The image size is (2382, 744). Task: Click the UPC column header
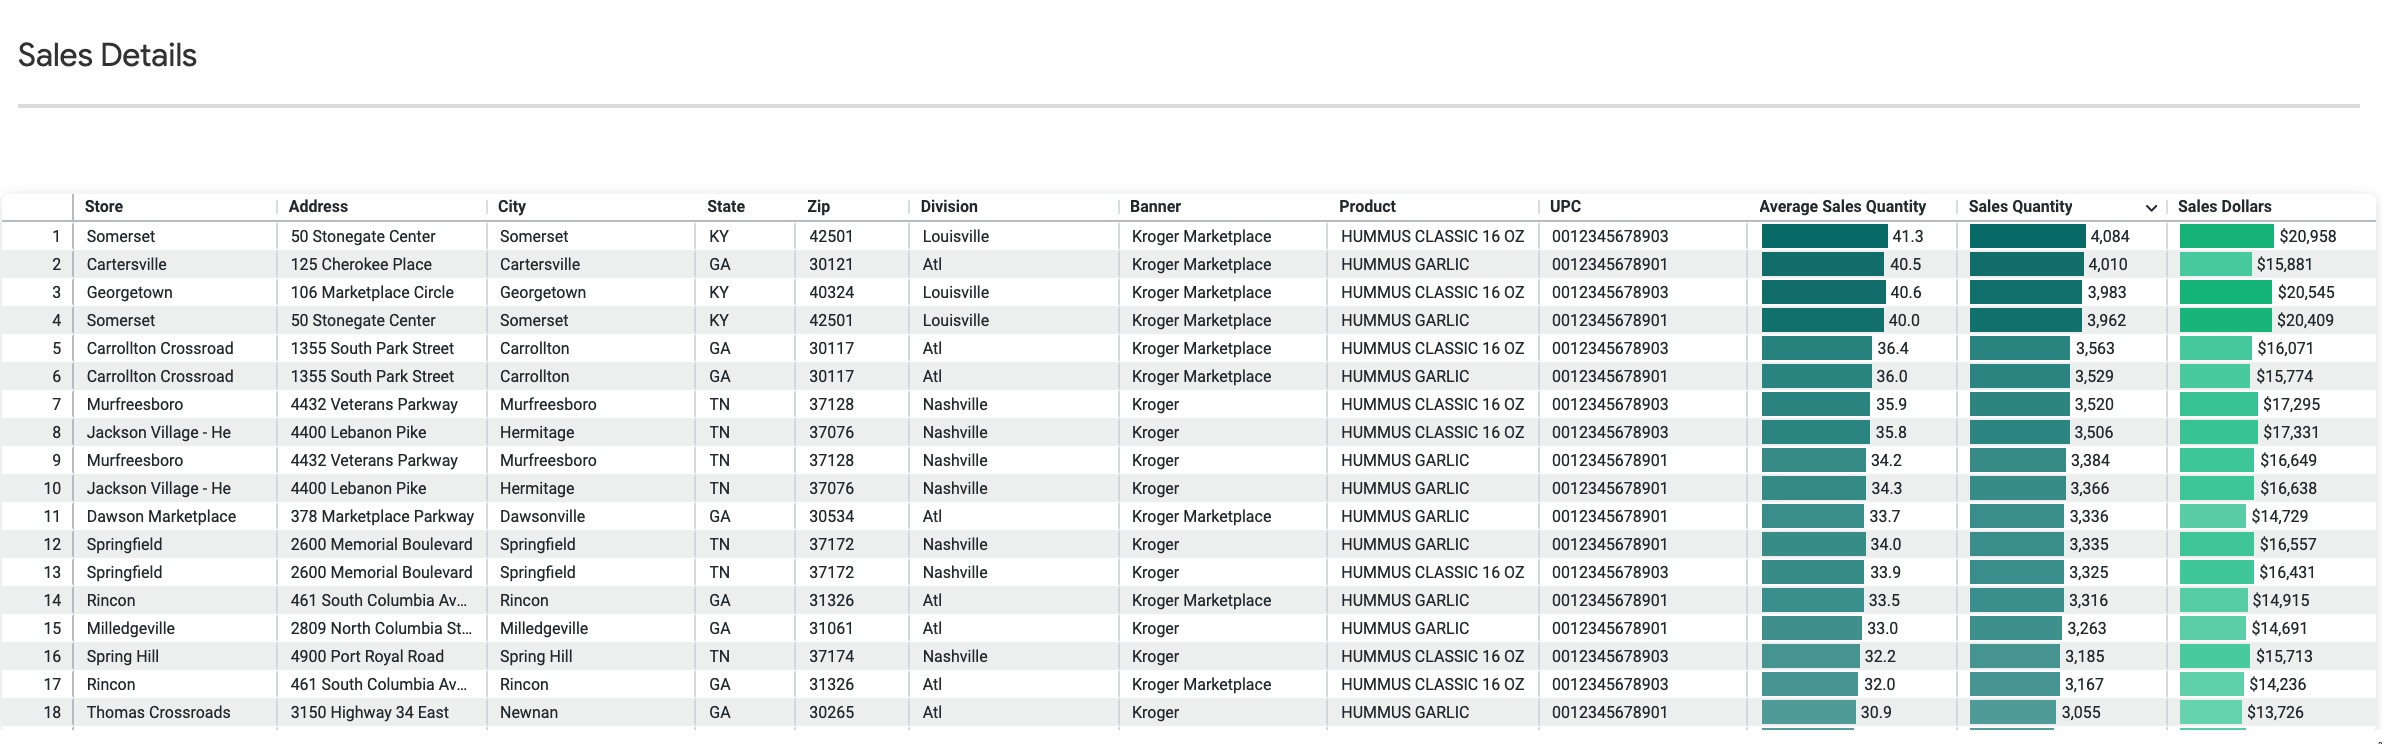[x=1565, y=206]
